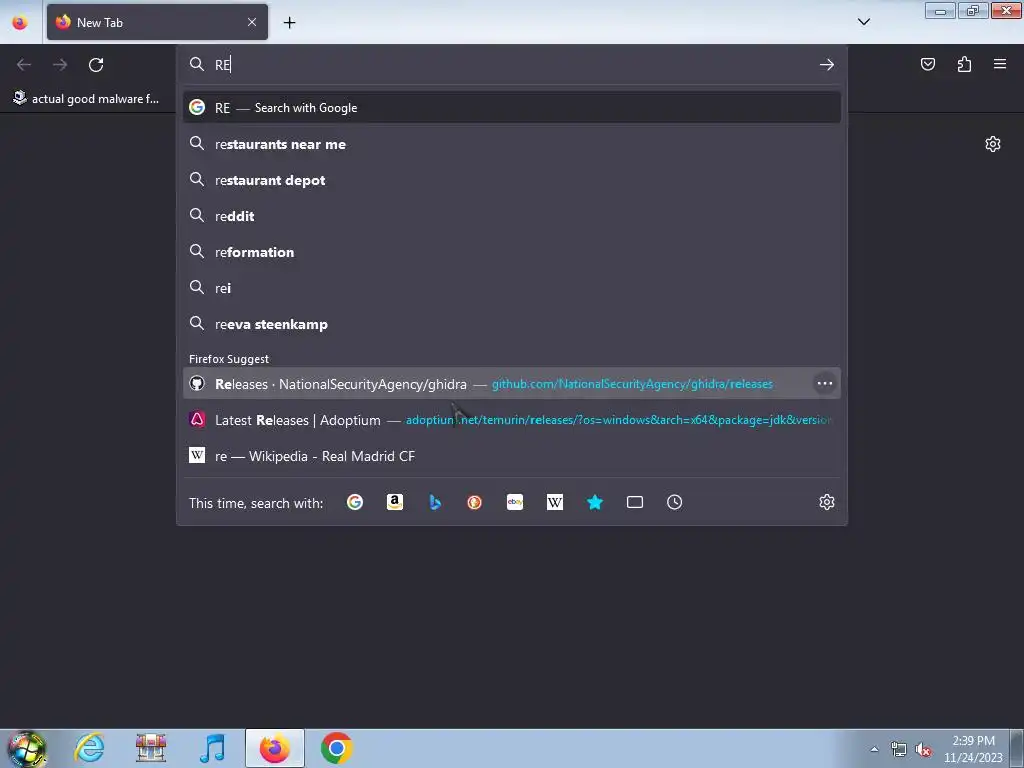Search this time with eBay icon
This screenshot has width=1024, height=768.
(515, 502)
